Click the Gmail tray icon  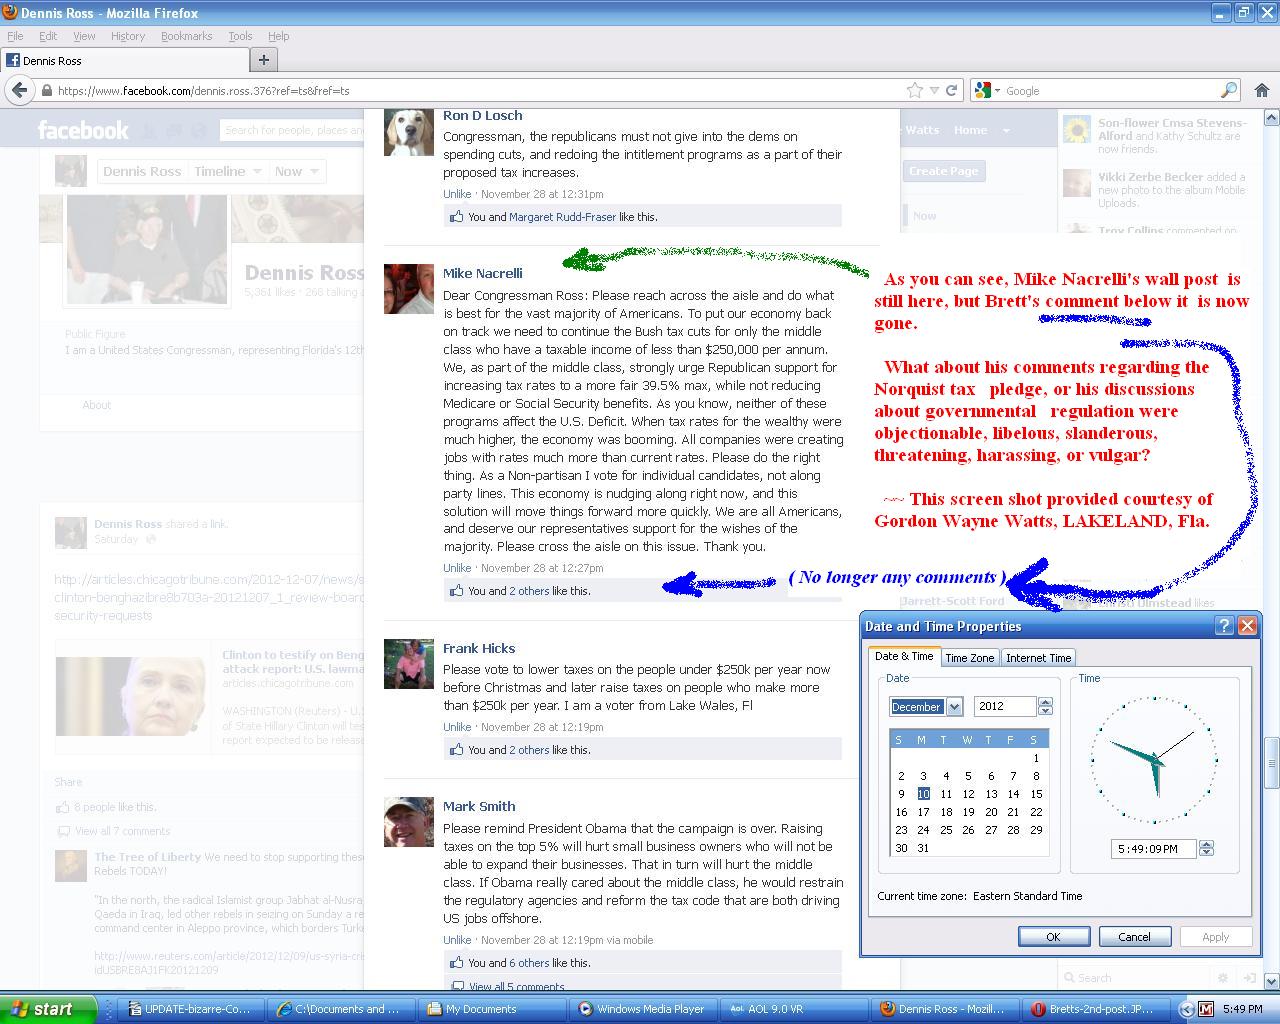coord(1206,1009)
